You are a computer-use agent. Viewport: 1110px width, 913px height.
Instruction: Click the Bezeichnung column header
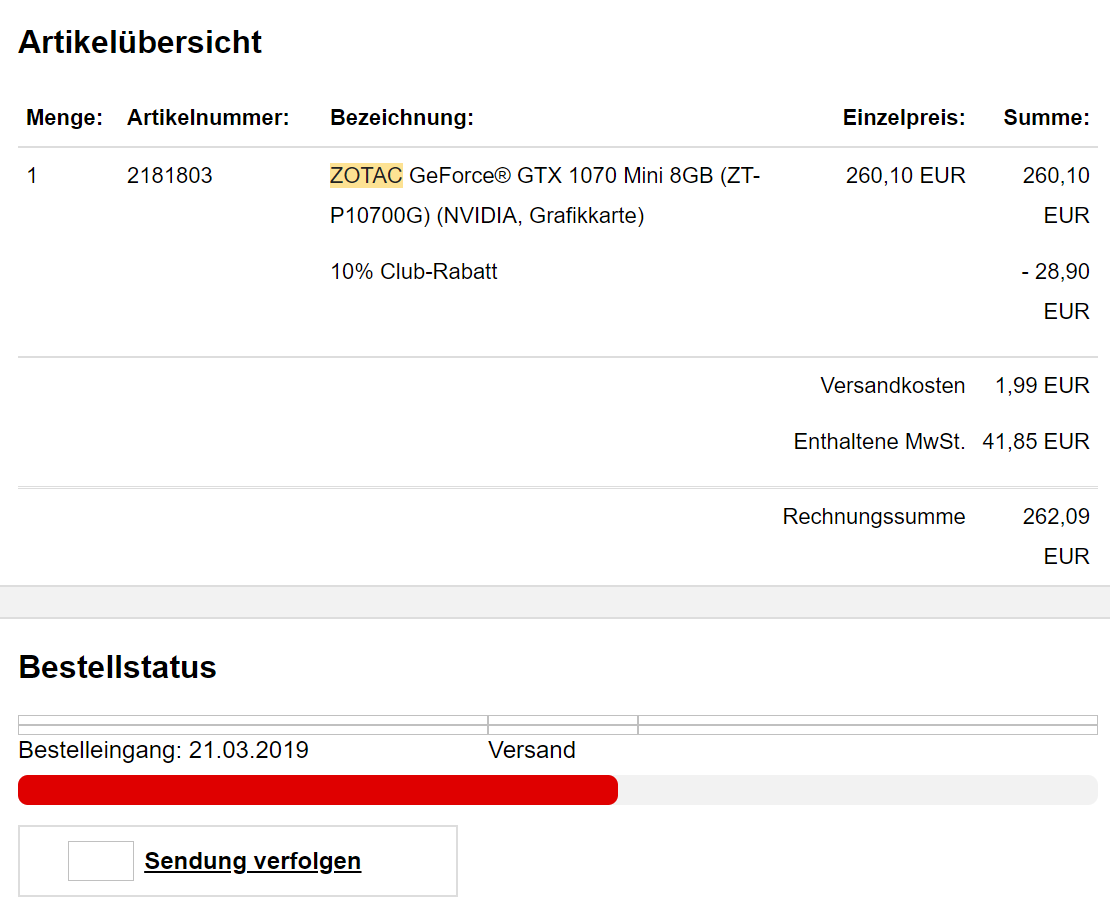pos(402,117)
